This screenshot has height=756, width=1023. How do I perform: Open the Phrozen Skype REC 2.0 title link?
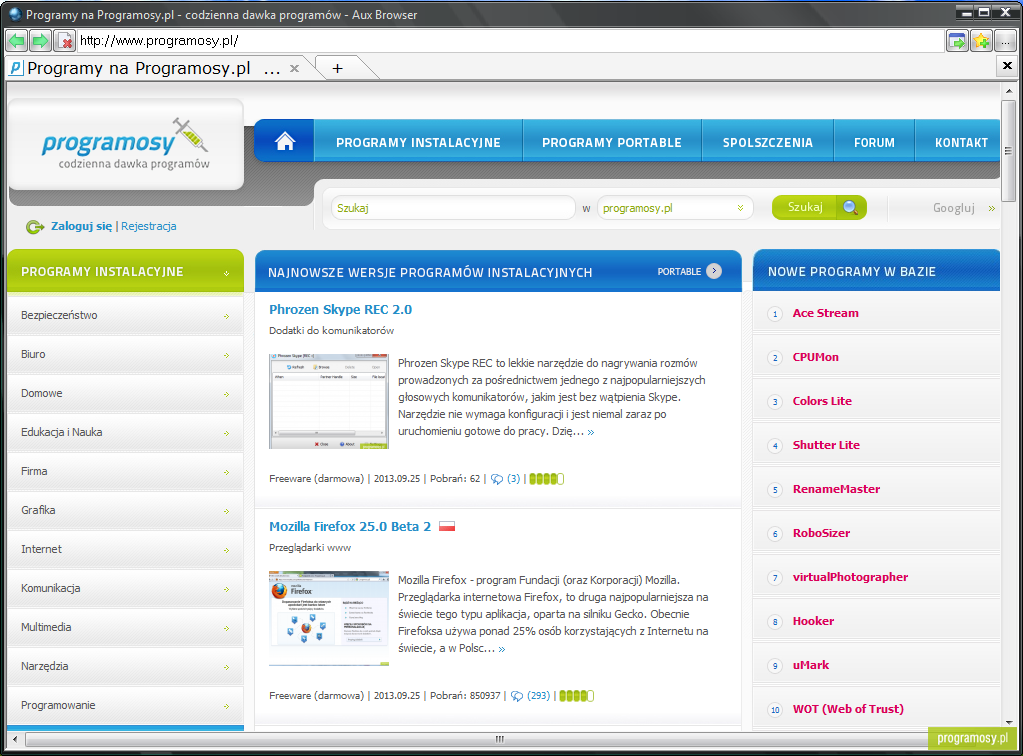click(341, 310)
